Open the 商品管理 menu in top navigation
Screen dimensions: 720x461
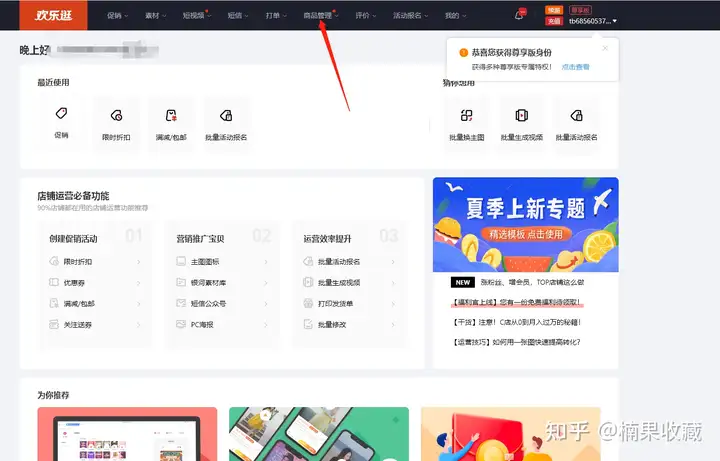pos(321,15)
